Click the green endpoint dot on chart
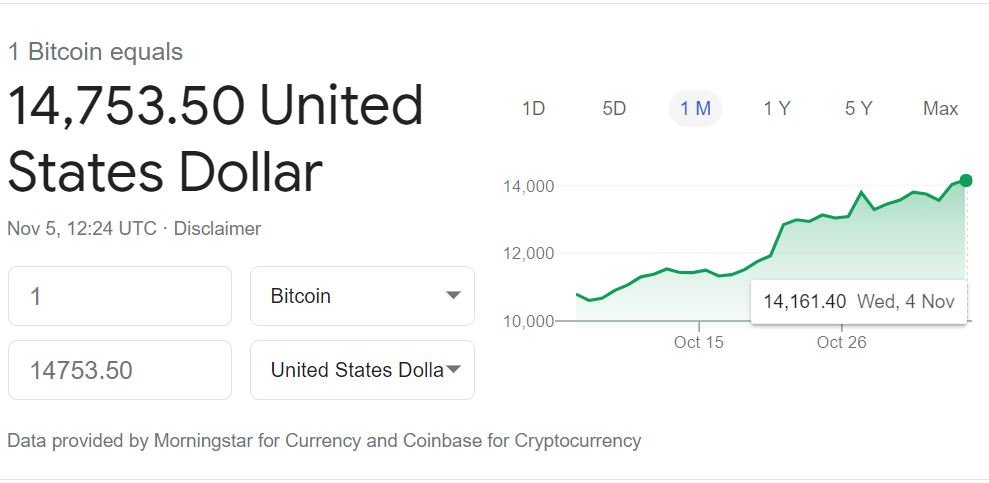The height and width of the screenshot is (483, 989). pyautogui.click(x=965, y=180)
